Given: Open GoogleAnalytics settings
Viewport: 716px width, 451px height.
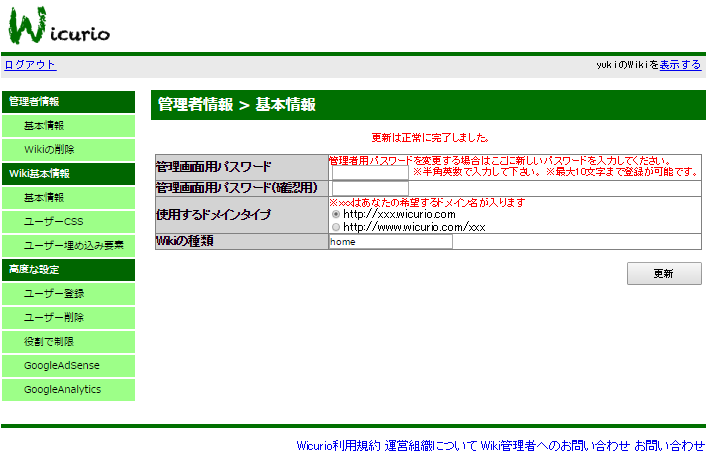Looking at the screenshot, I should pos(62,390).
